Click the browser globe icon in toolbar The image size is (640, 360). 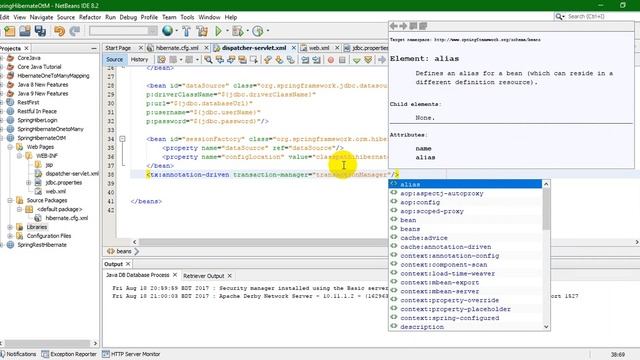tap(167, 31)
